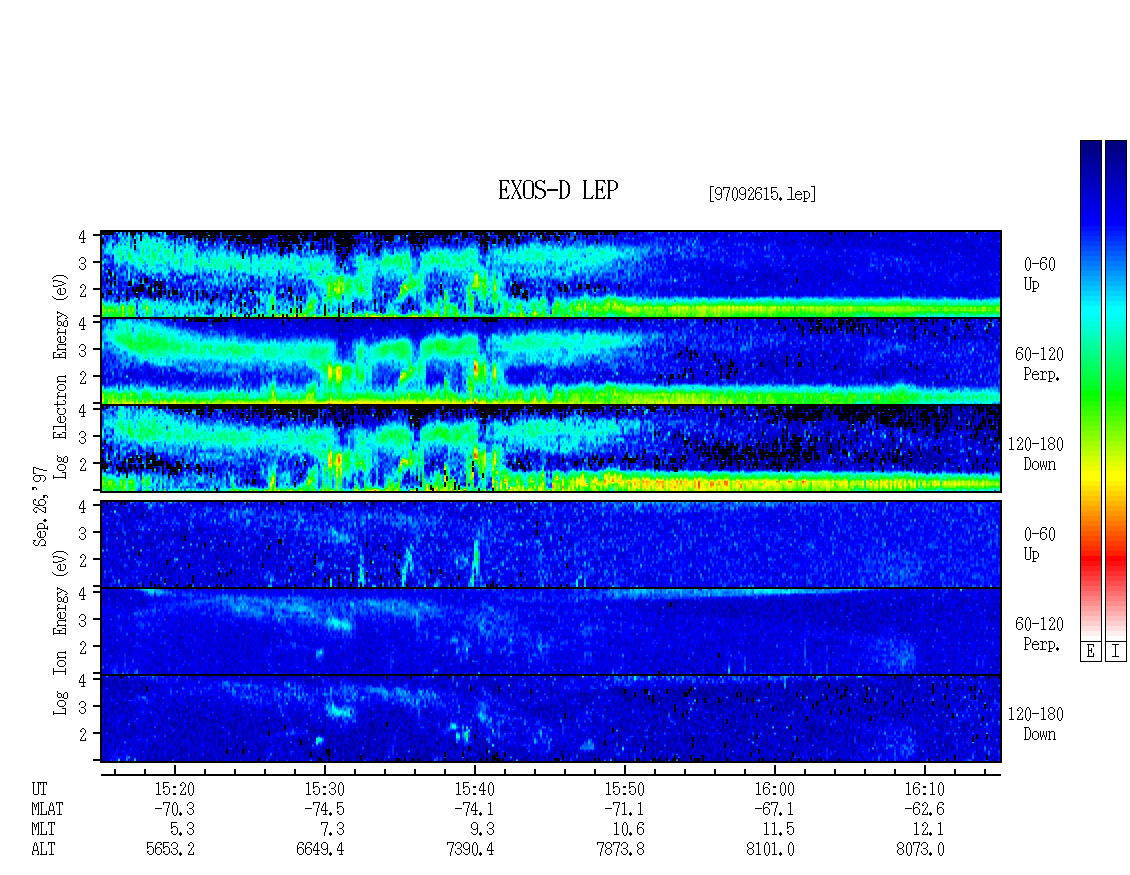Viewport: 1130px width, 875px height.
Task: Click the ion color scale bar labeled I
Action: click(x=1116, y=389)
